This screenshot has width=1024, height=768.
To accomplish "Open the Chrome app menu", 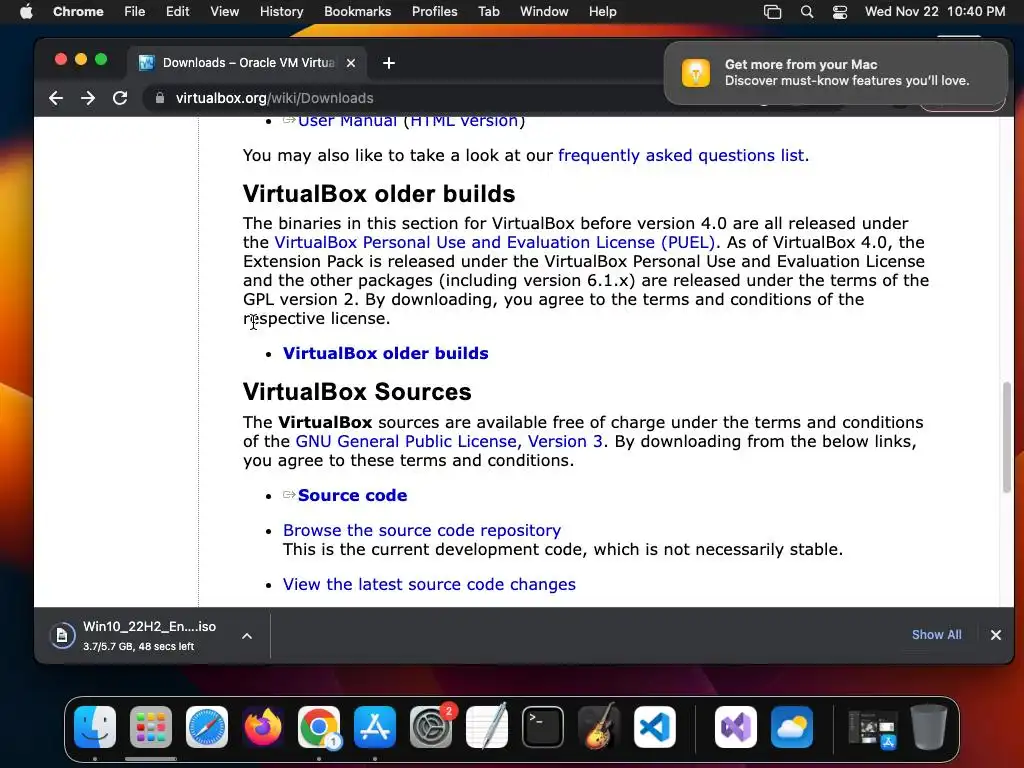I will 78,12.
